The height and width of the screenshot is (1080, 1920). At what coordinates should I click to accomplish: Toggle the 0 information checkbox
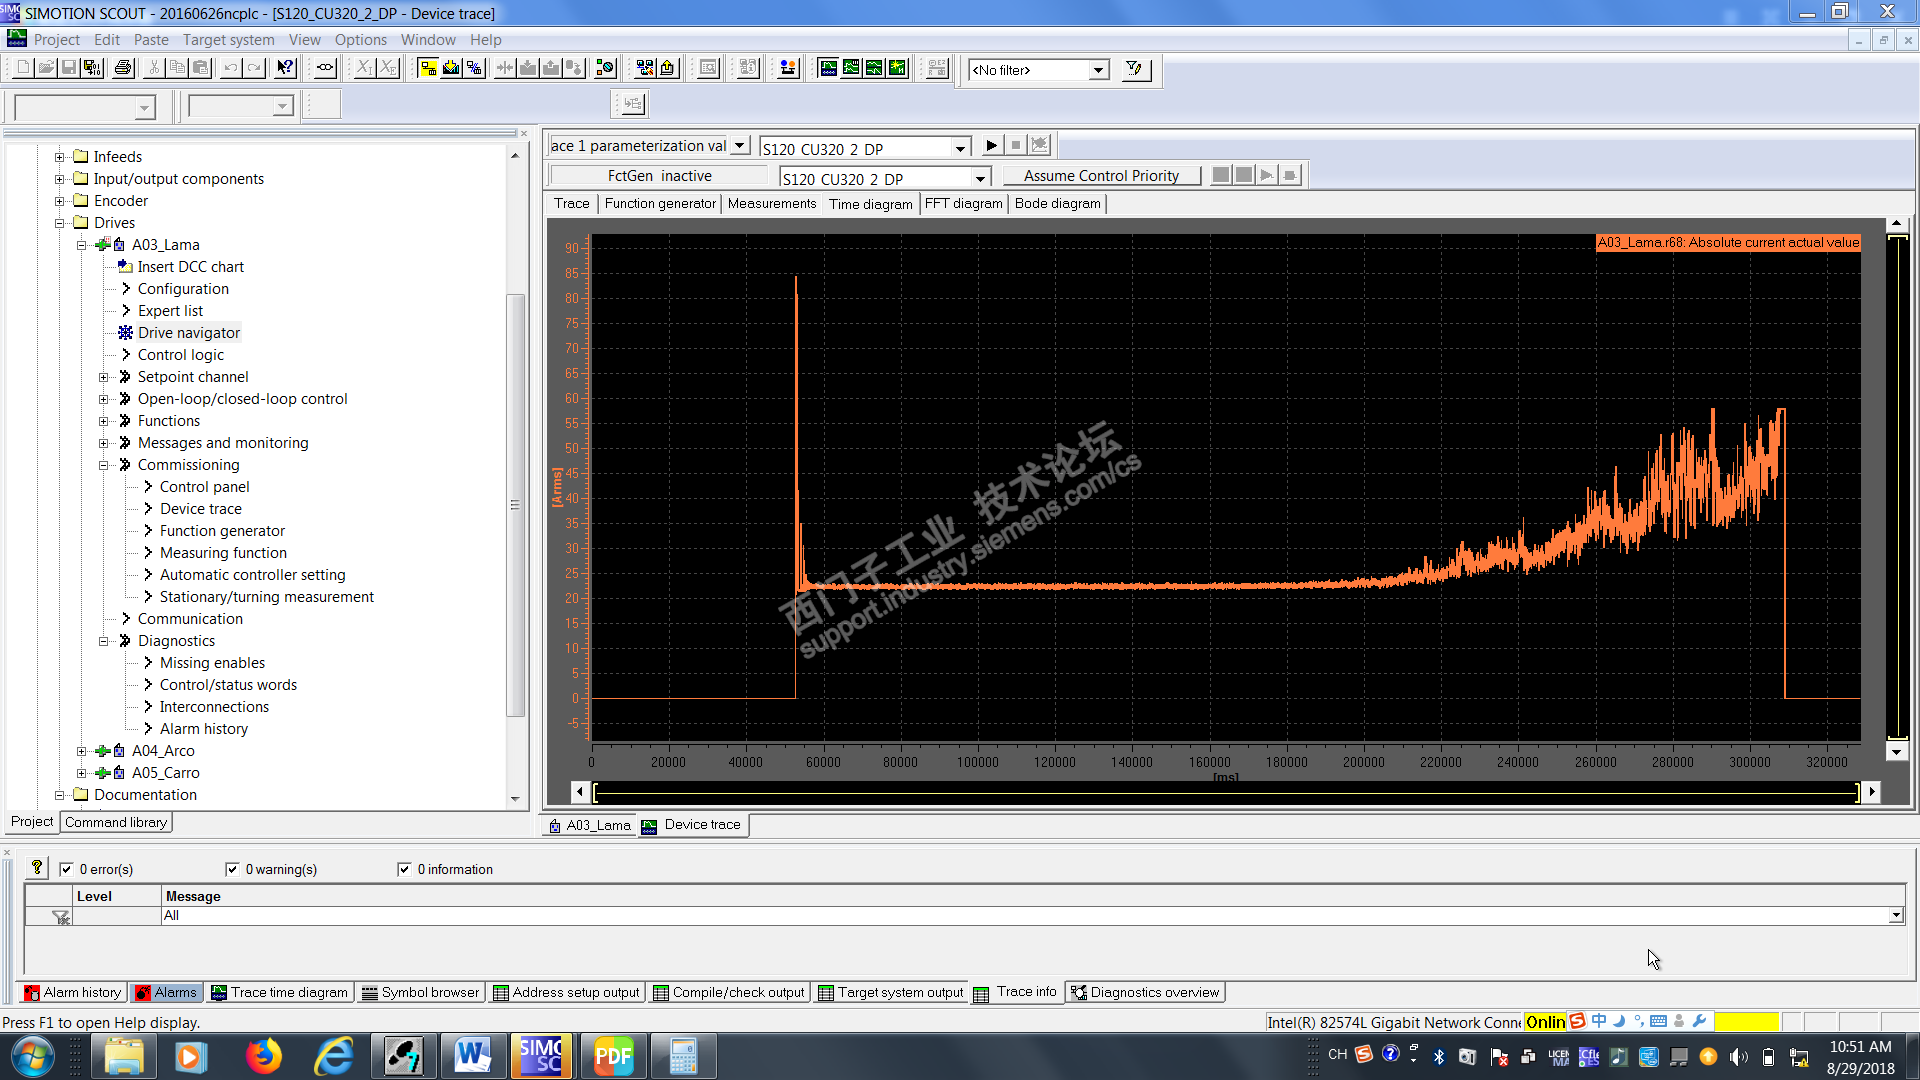(x=404, y=869)
